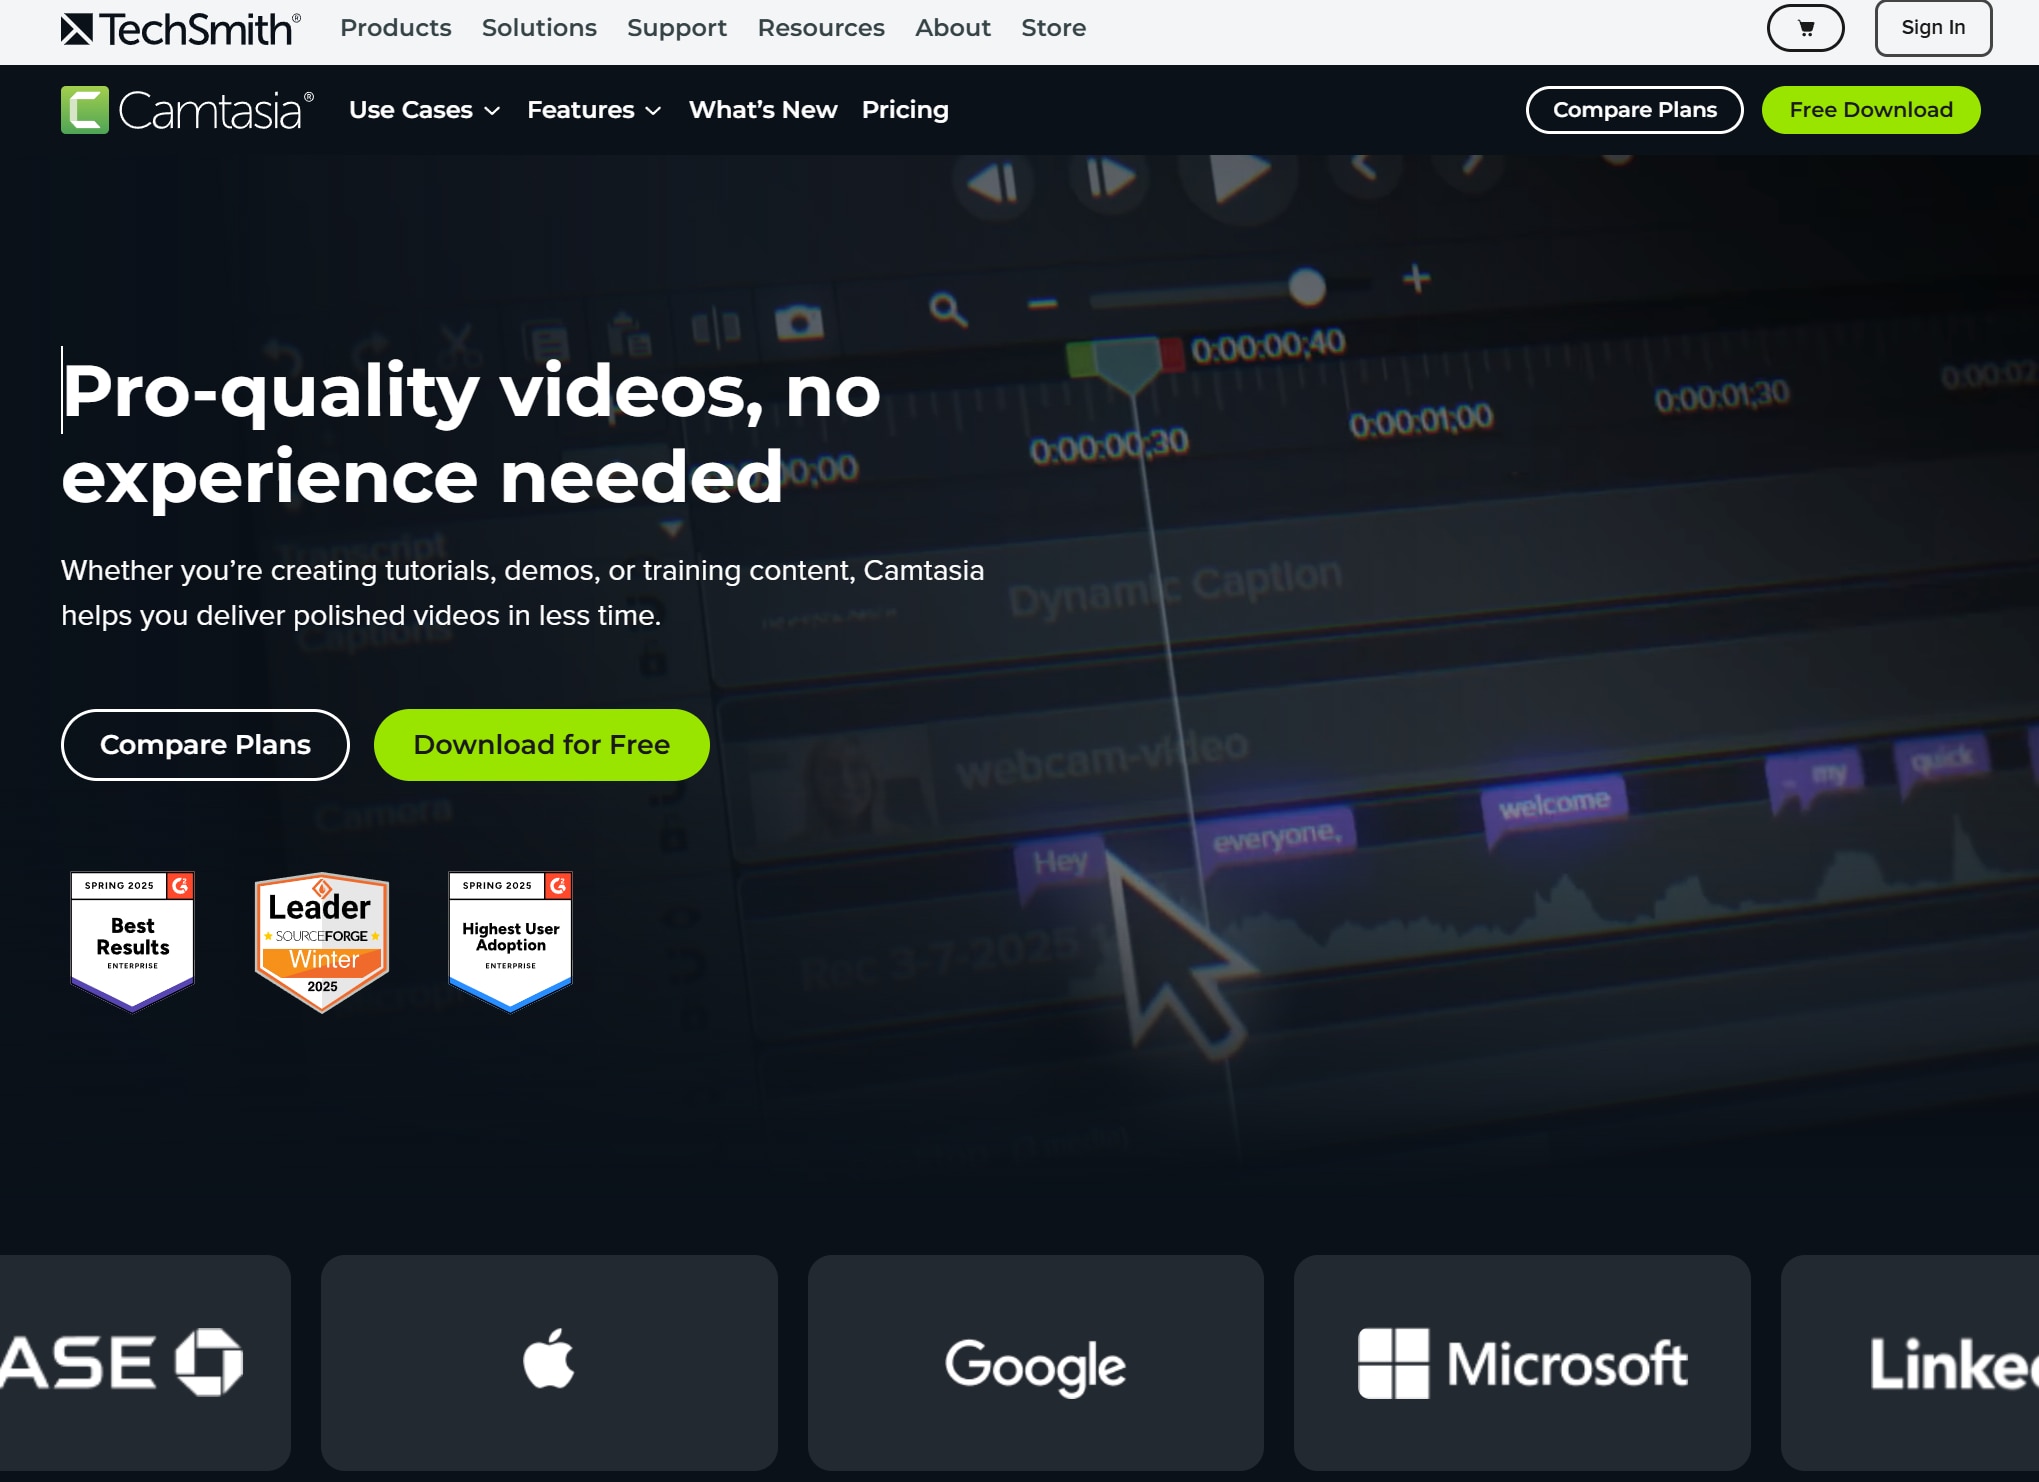Select the Chase logo card
The height and width of the screenshot is (1482, 2039).
tap(145, 1362)
